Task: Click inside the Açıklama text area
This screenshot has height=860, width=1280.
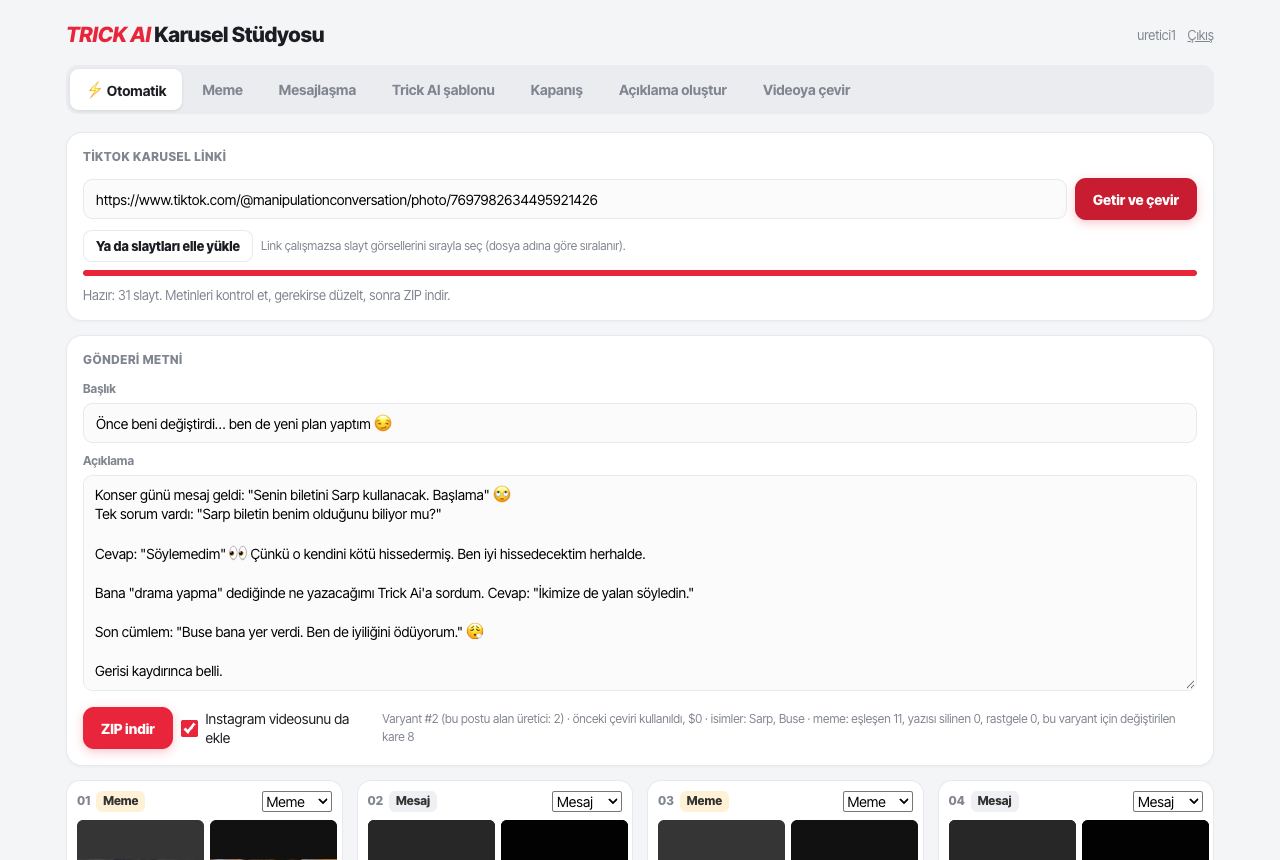Action: coord(640,583)
